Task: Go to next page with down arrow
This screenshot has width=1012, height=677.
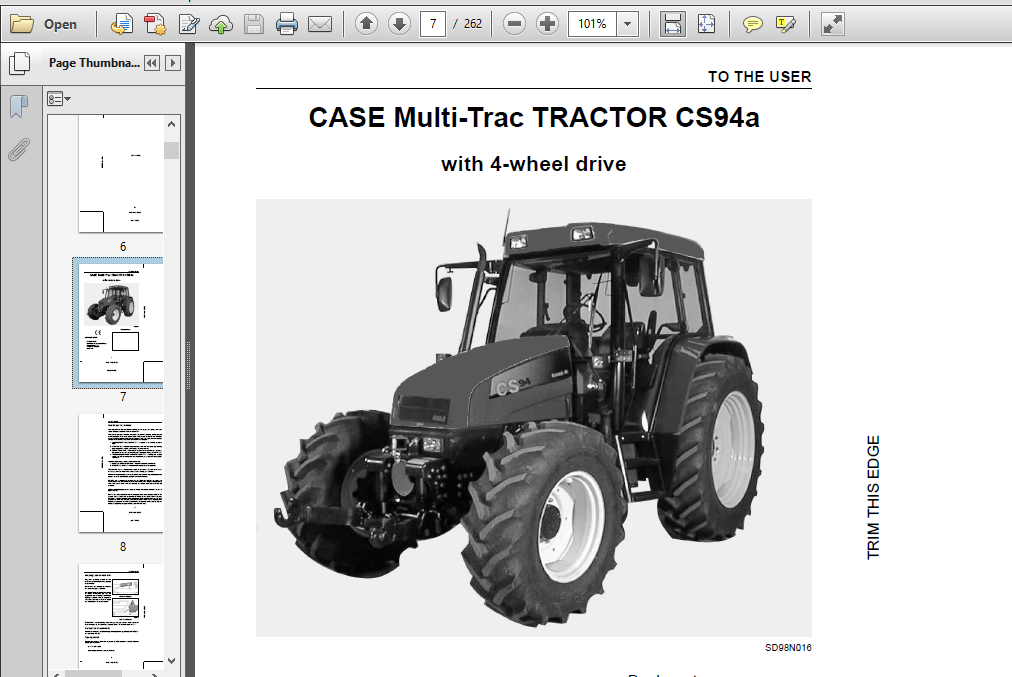Action: [x=400, y=25]
